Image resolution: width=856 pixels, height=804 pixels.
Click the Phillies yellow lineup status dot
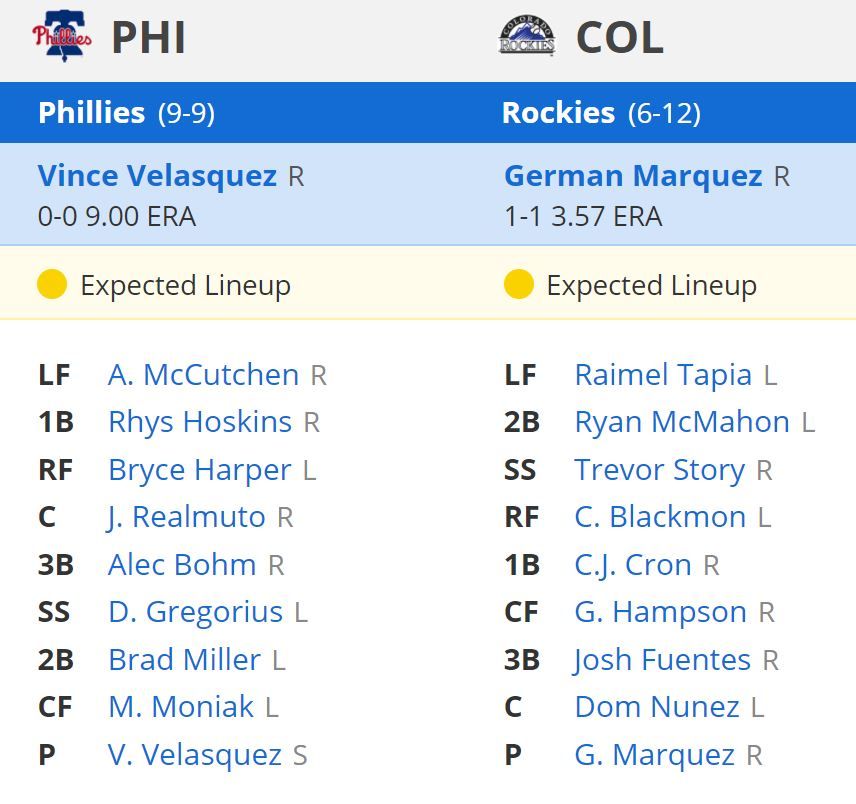click(x=52, y=285)
